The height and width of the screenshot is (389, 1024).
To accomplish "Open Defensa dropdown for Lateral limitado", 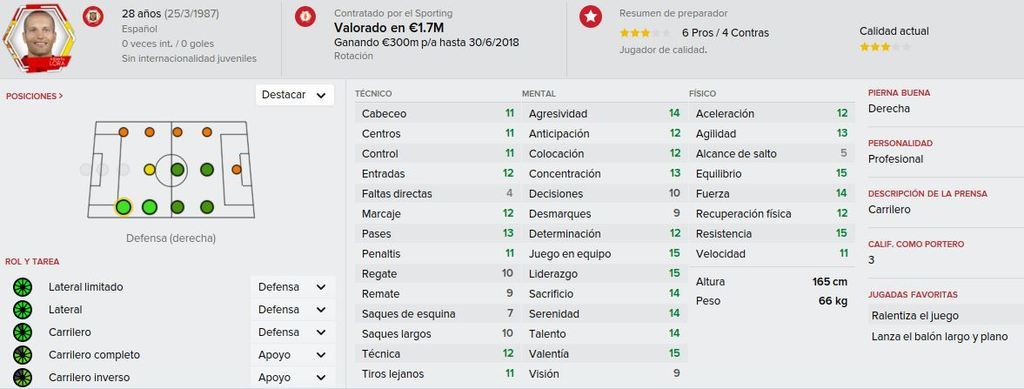I will [292, 287].
